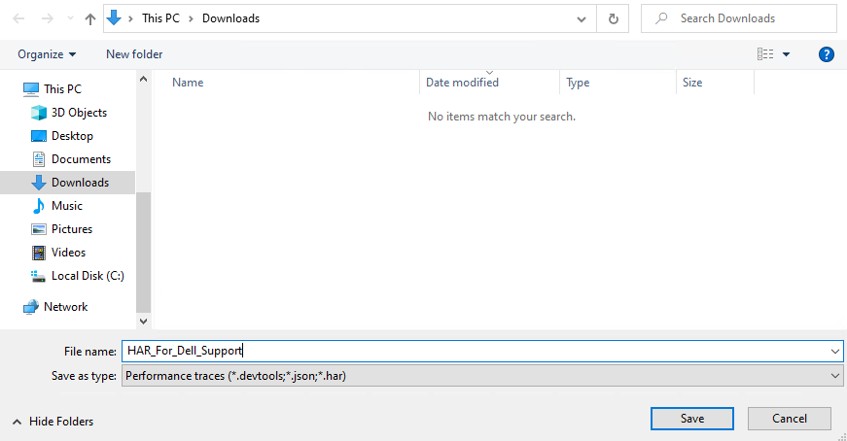This screenshot has width=847, height=441.
Task: Click the Network globe icon
Action: [31, 306]
